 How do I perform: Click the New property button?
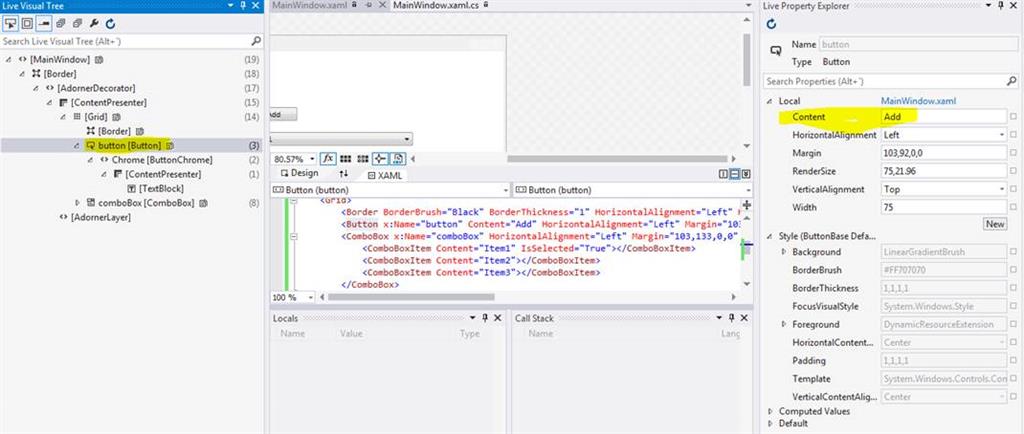(995, 224)
